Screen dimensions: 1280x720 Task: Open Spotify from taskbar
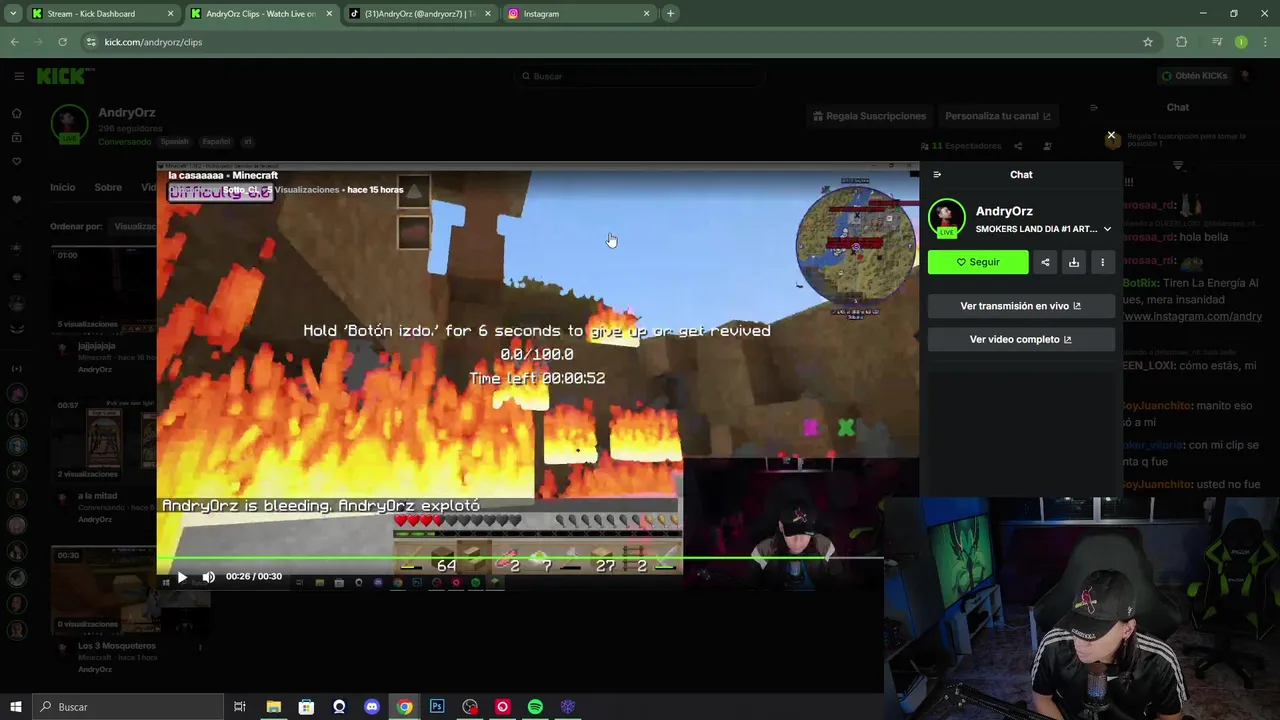click(x=535, y=707)
